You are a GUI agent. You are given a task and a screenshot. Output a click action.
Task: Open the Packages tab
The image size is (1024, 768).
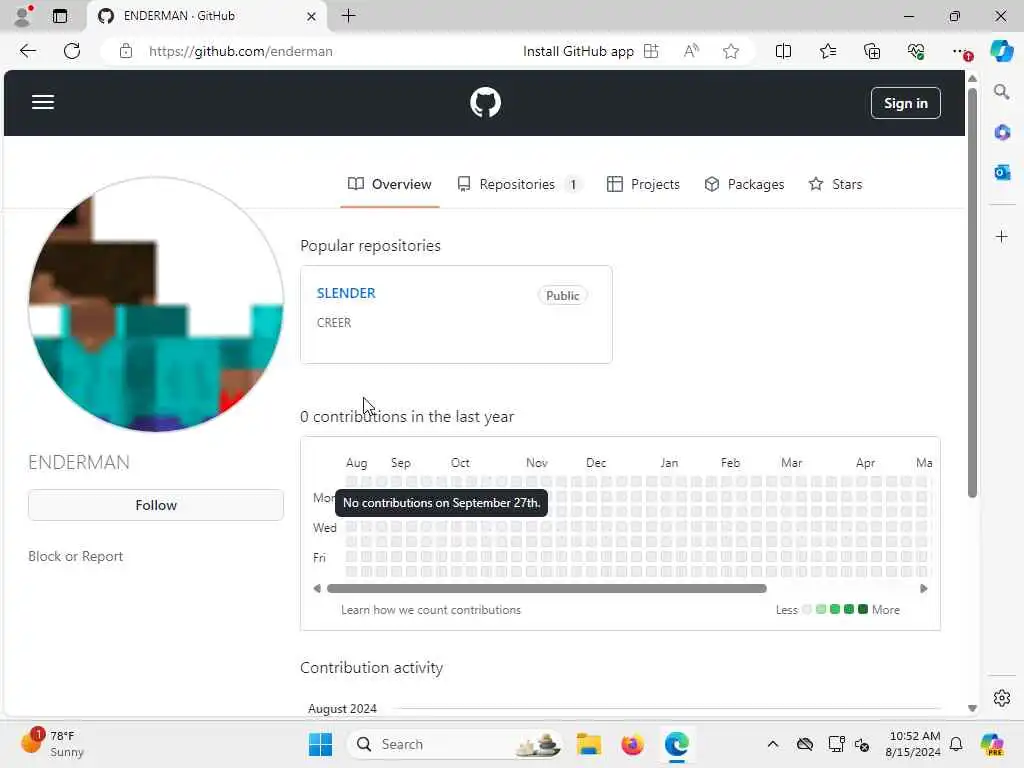[744, 184]
